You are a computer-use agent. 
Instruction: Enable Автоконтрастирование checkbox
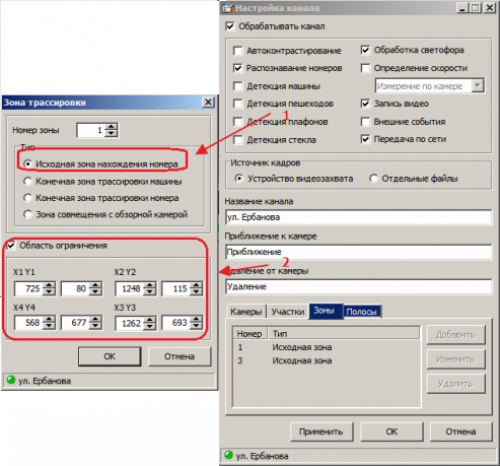coord(238,51)
